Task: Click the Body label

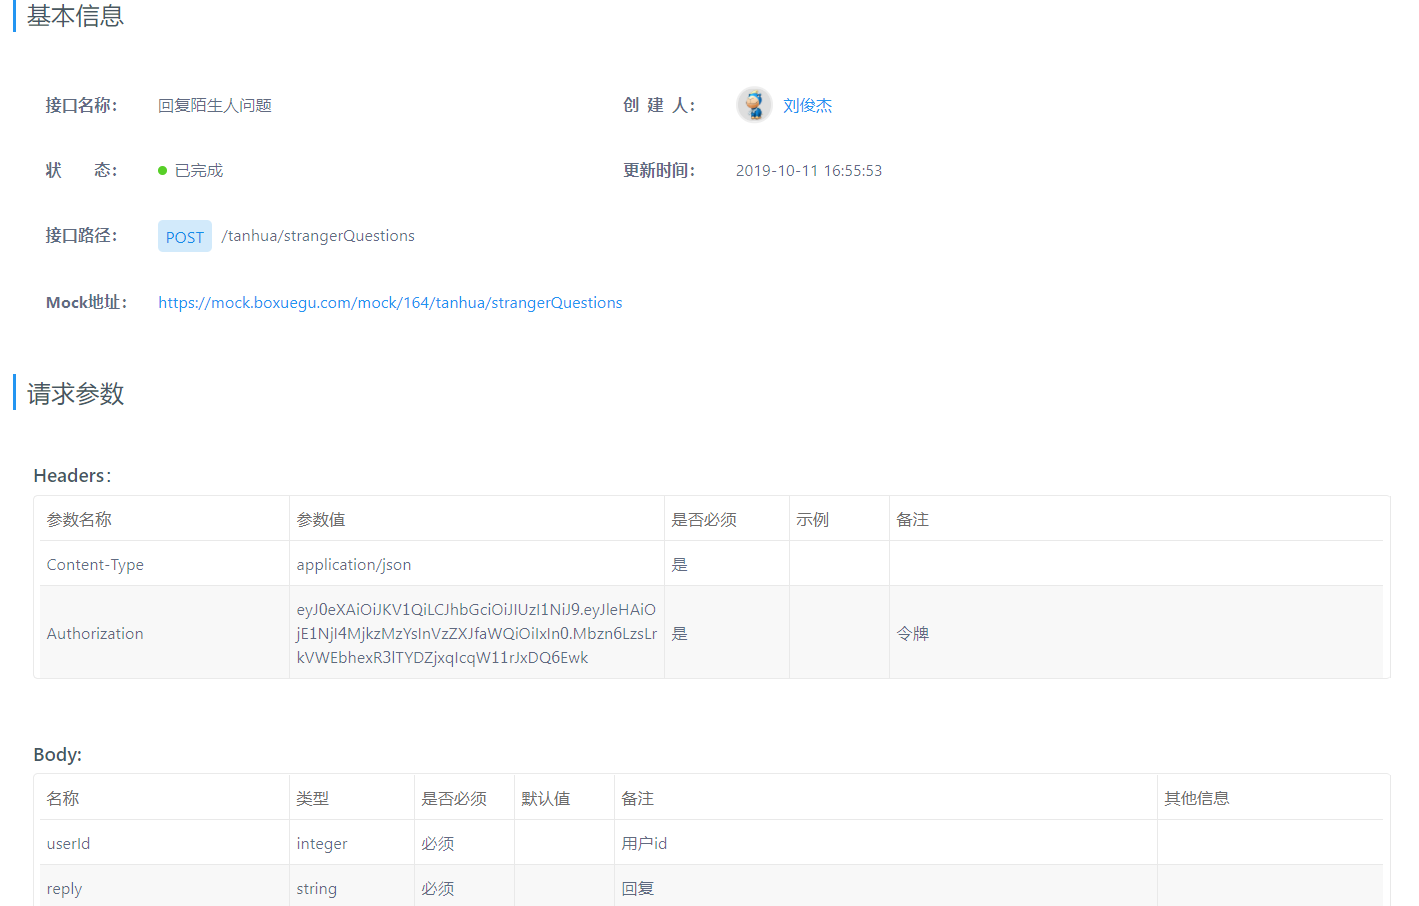Action: [57, 754]
